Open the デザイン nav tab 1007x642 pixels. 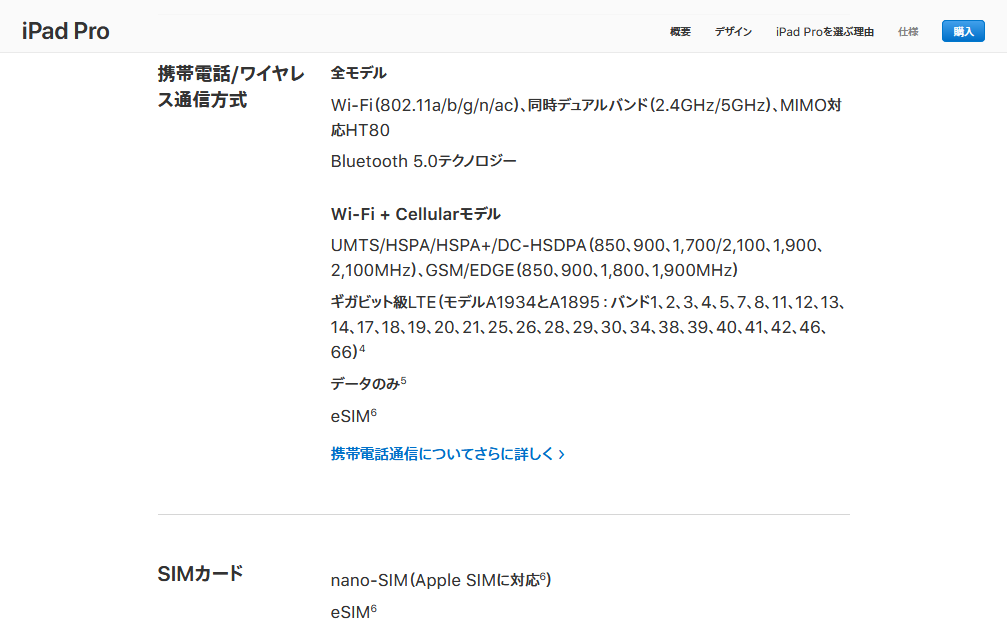click(x=733, y=31)
